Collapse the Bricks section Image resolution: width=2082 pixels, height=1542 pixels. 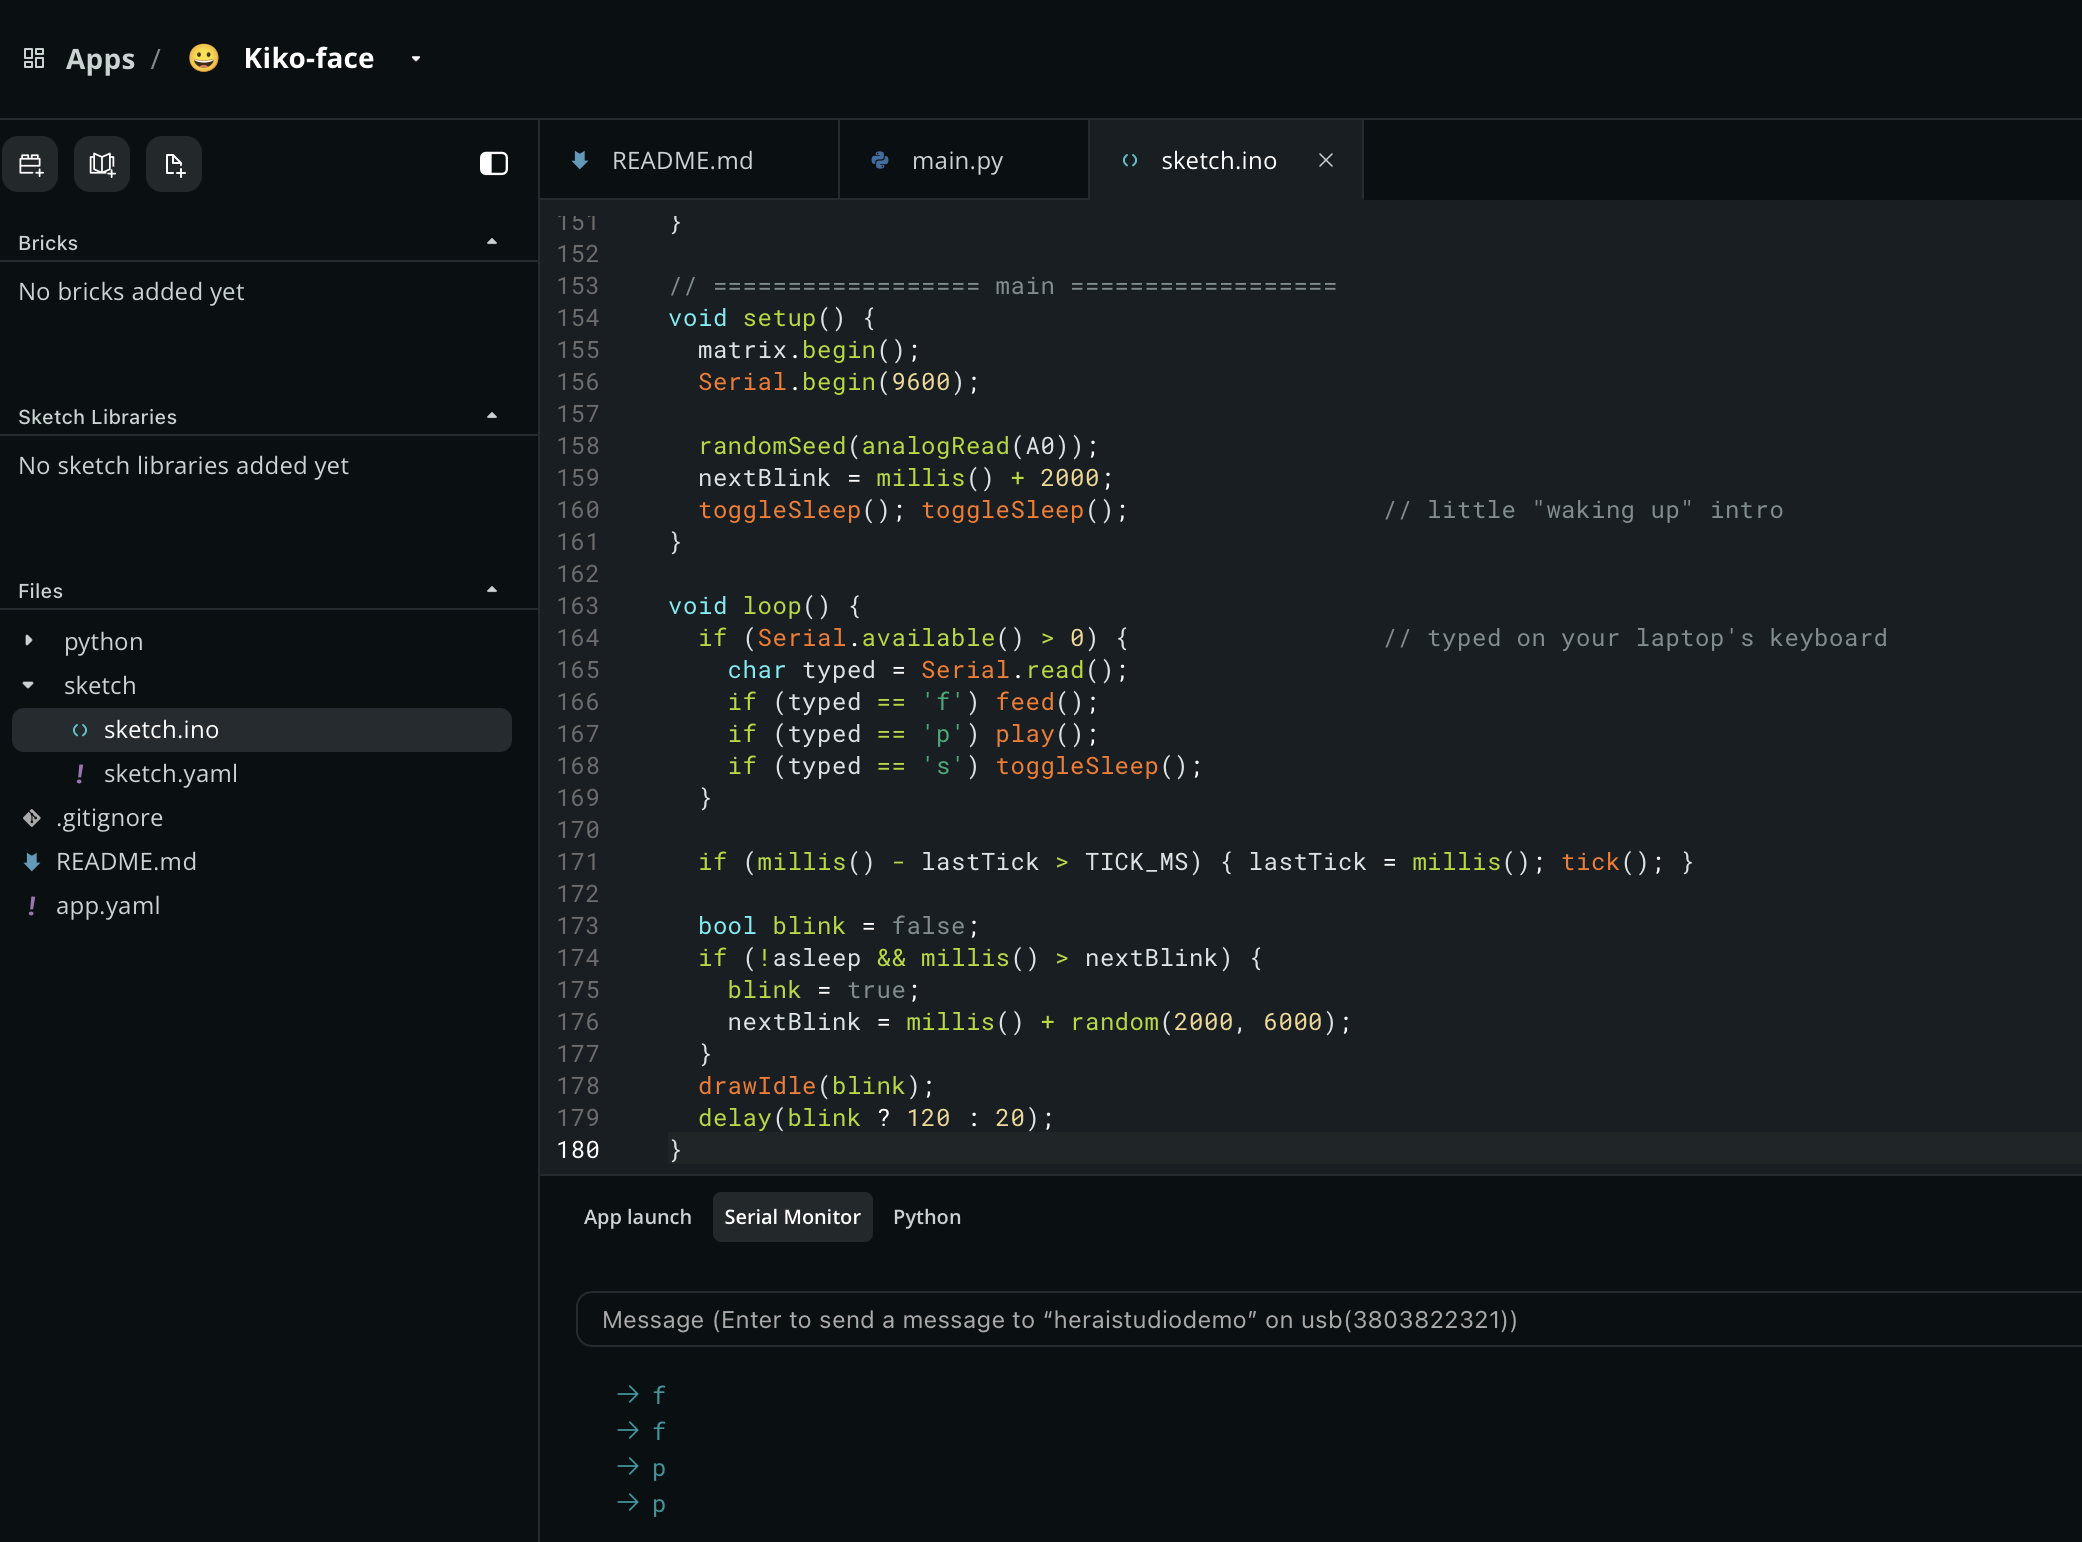click(x=492, y=242)
